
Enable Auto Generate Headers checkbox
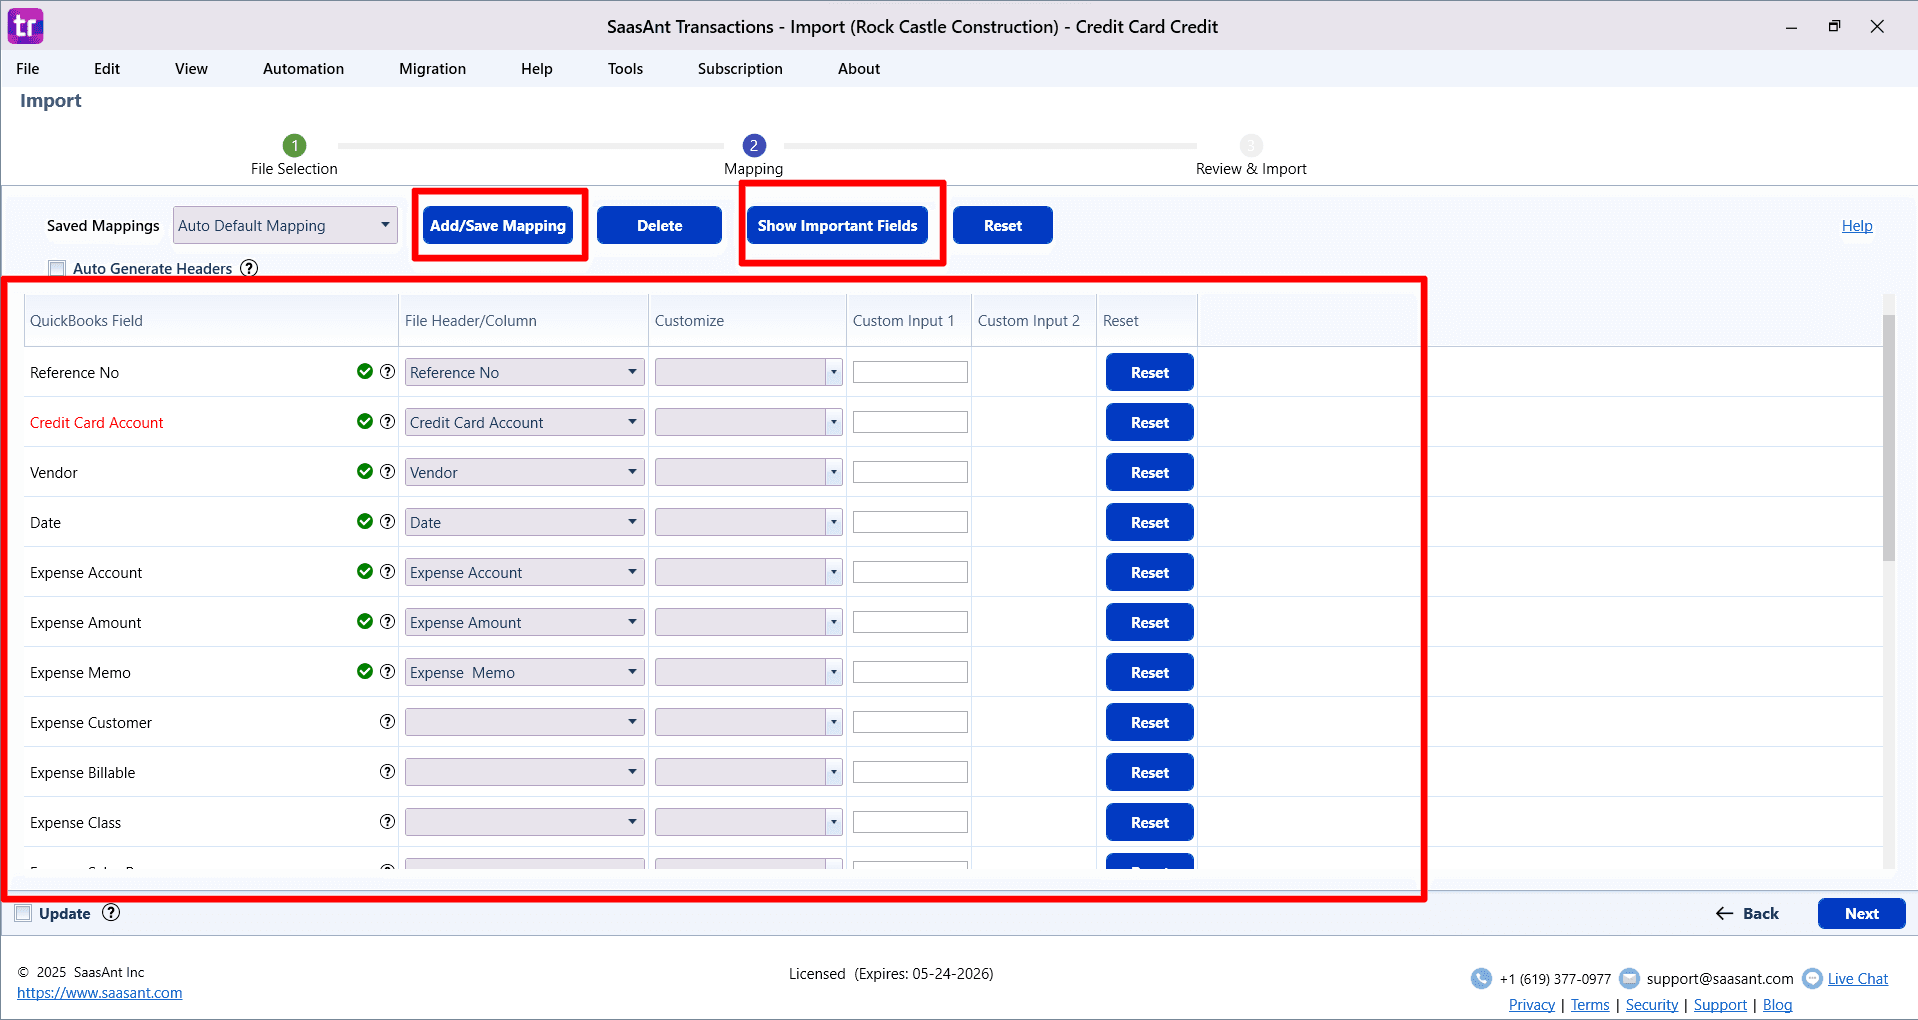[57, 268]
